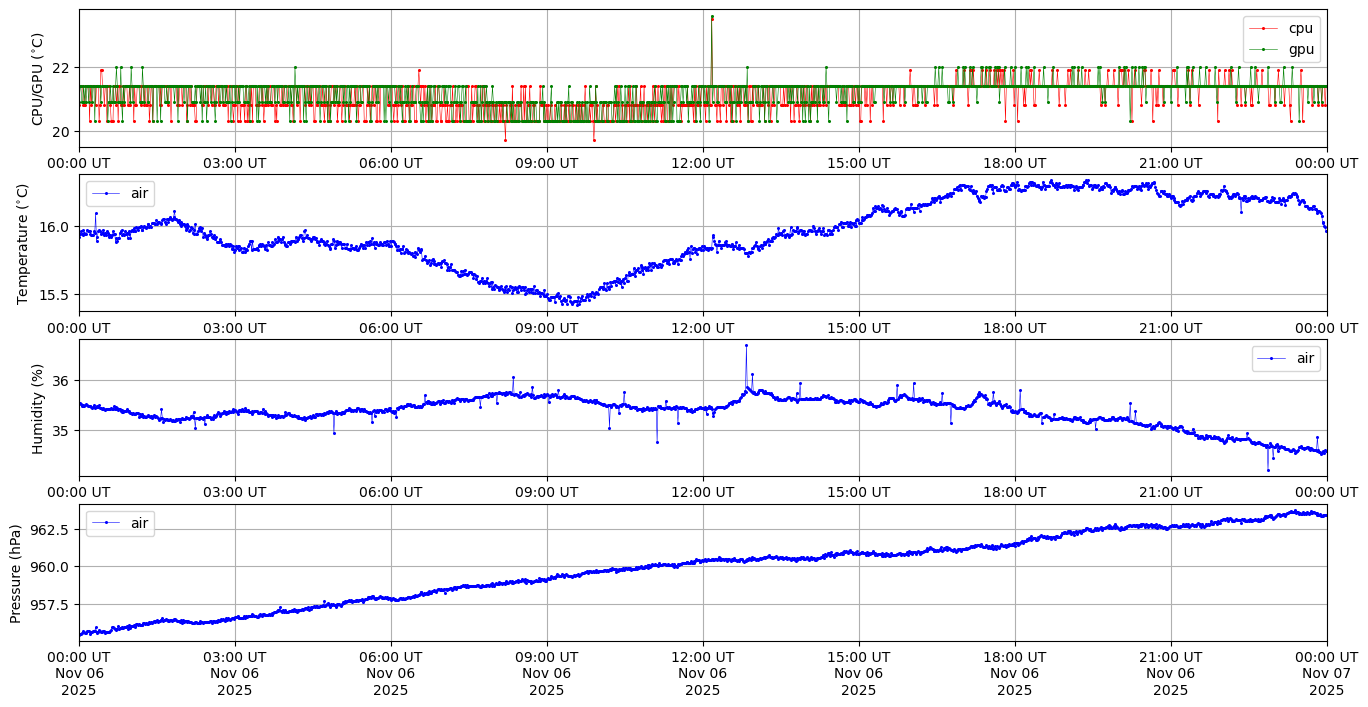This screenshot has width=1368, height=707.
Task: Click the red cpu legend line marker
Action: [x=1263, y=29]
